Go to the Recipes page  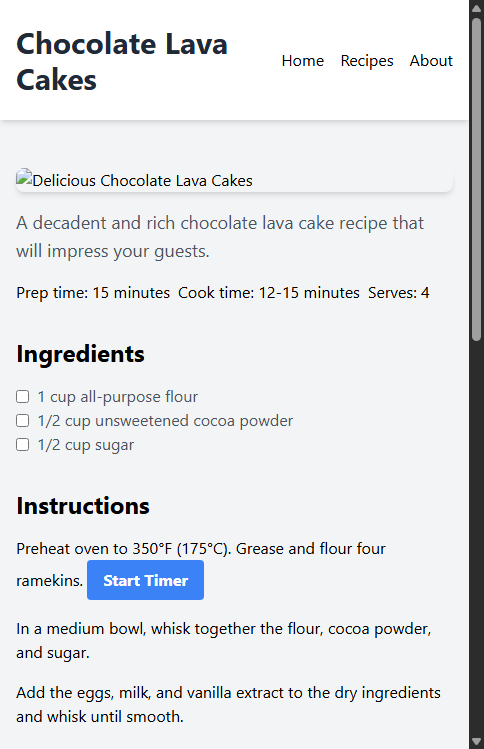pyautogui.click(x=366, y=61)
